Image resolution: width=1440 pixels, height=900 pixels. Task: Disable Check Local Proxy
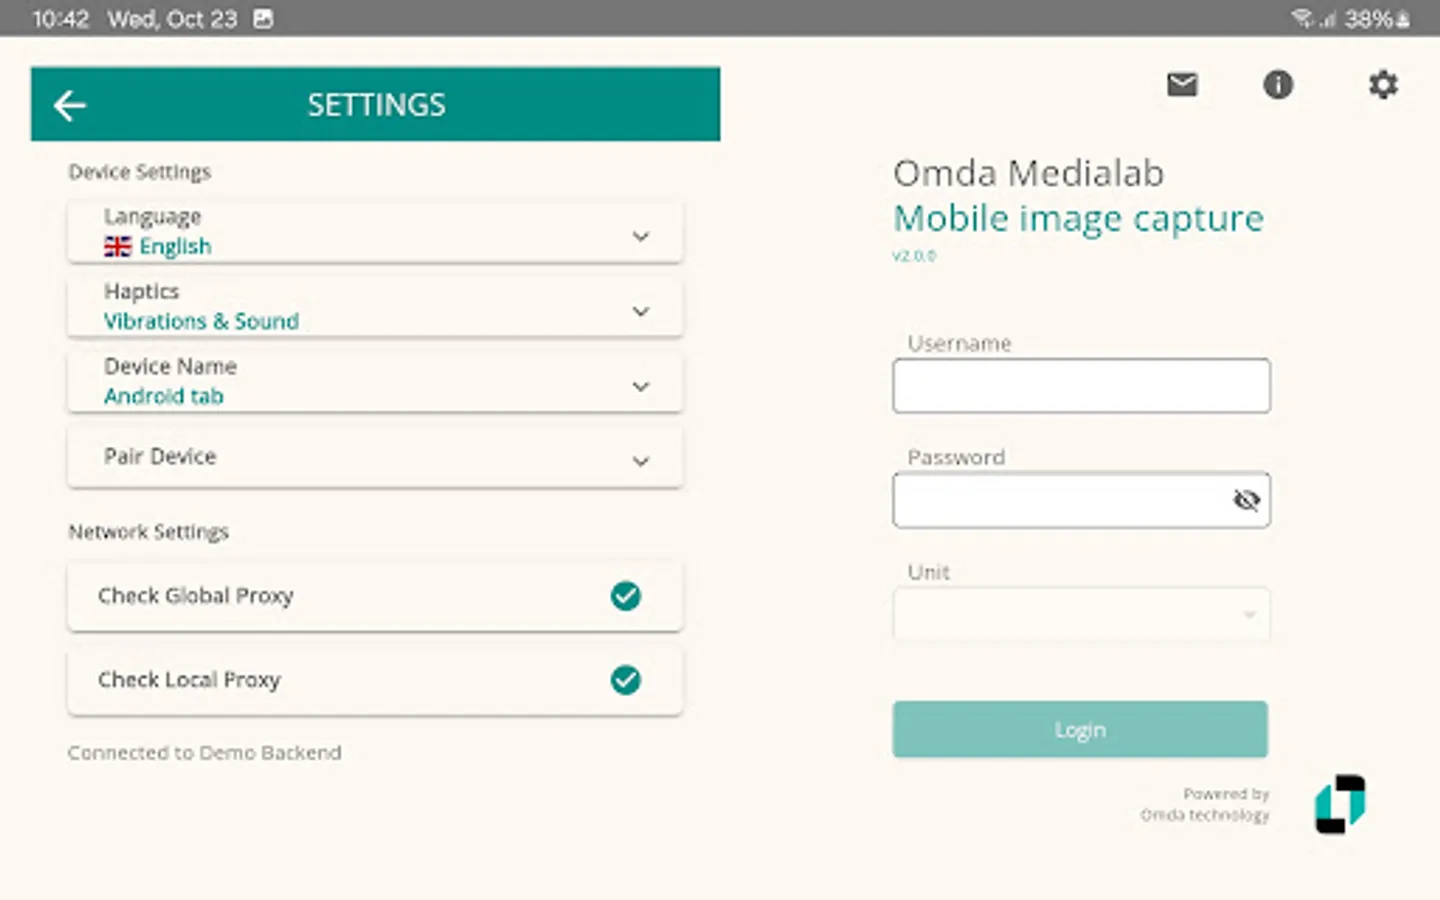625,680
